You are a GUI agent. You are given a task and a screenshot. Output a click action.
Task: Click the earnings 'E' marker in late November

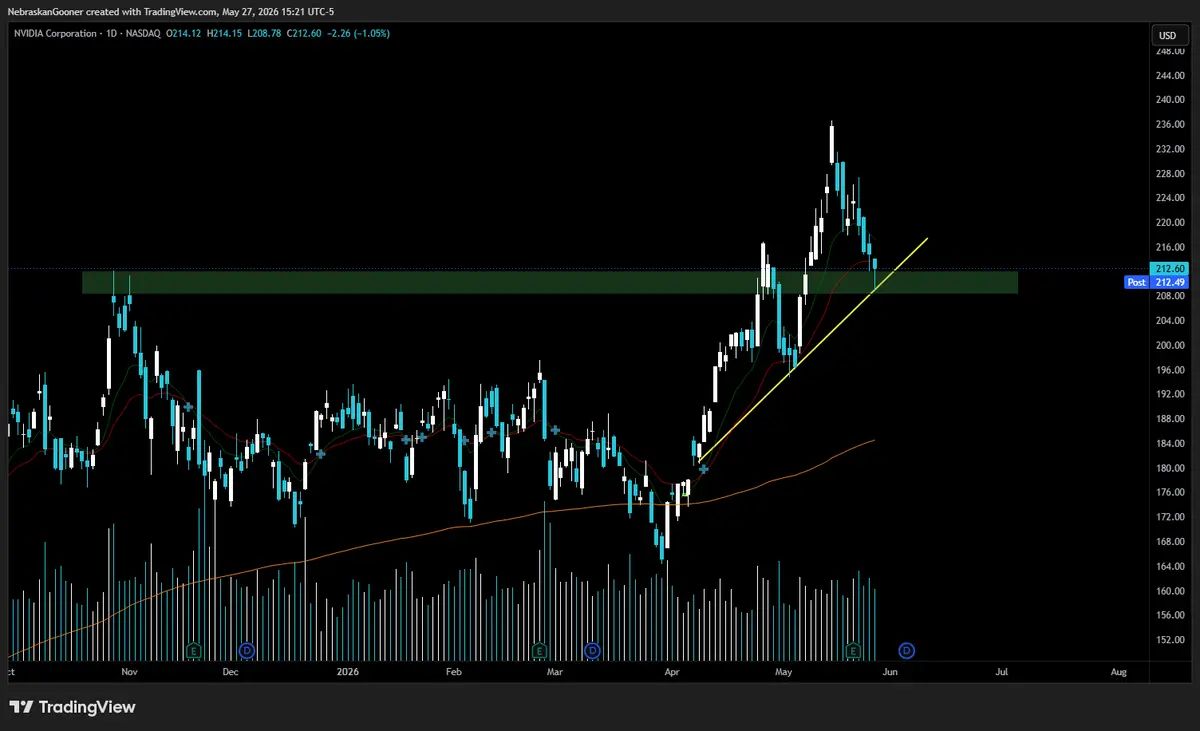click(194, 651)
